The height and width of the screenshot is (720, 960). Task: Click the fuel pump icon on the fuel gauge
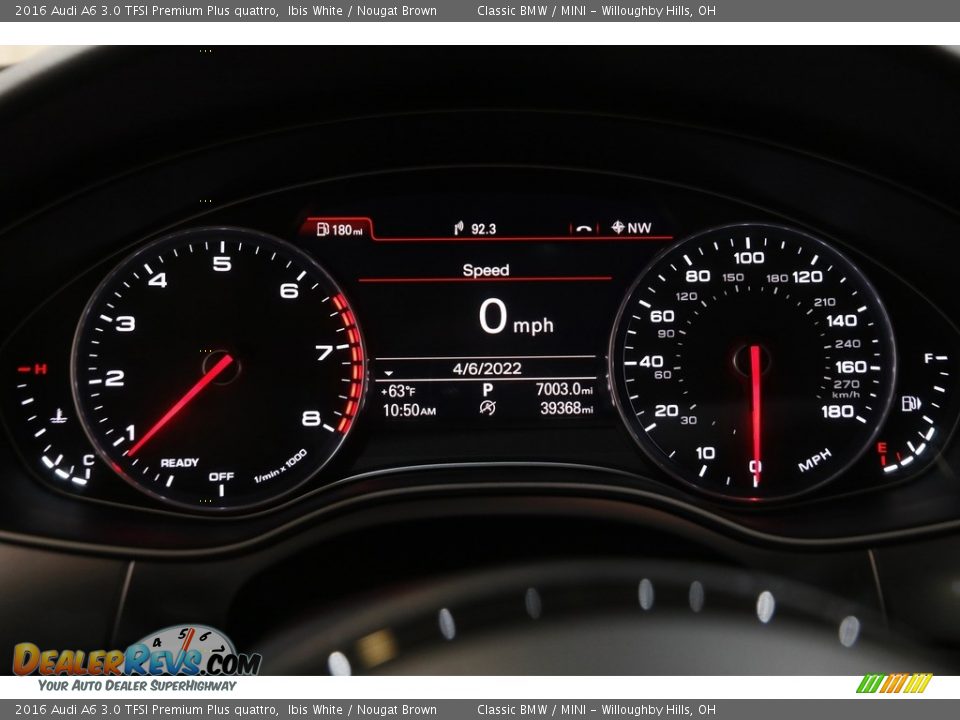point(910,403)
